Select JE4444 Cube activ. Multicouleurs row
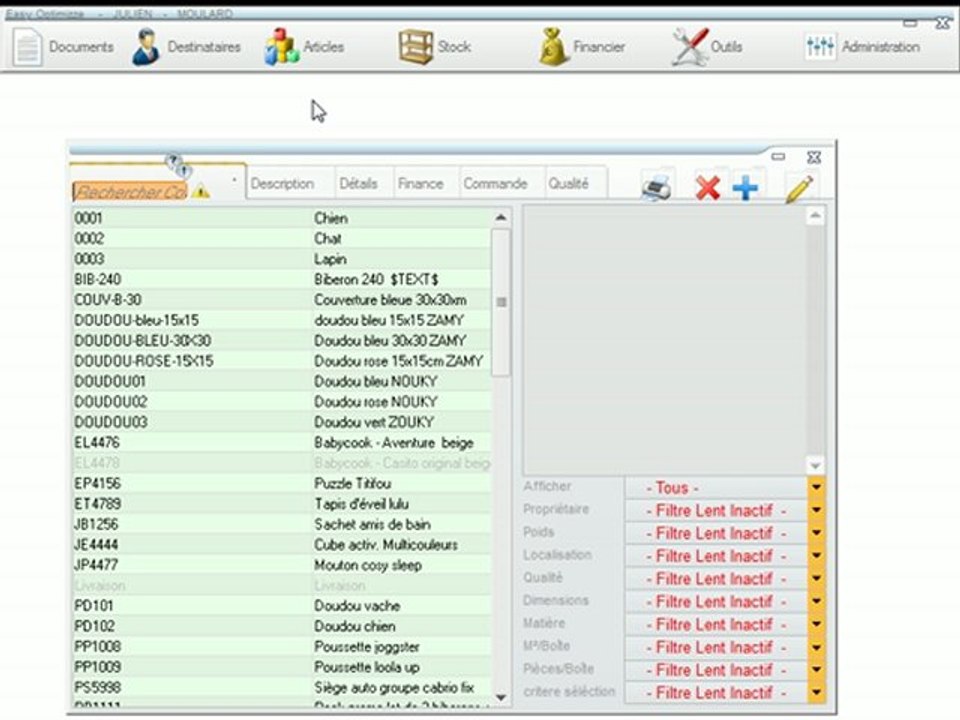The height and width of the screenshot is (720, 960). [x=282, y=544]
